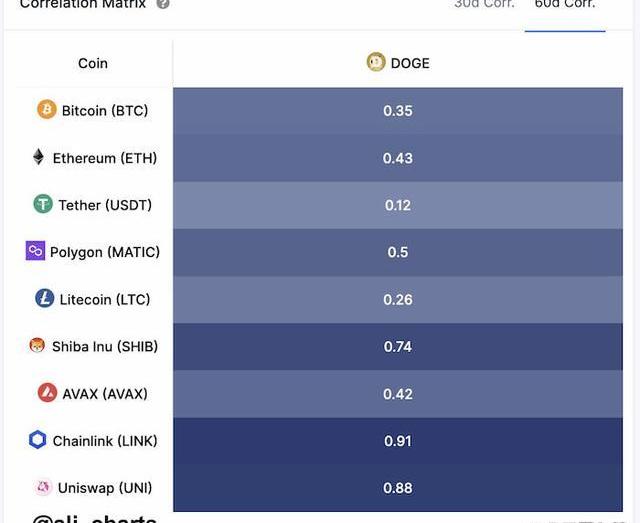Click the Ethereum diamond icon
This screenshot has width=640, height=523.
point(38,157)
